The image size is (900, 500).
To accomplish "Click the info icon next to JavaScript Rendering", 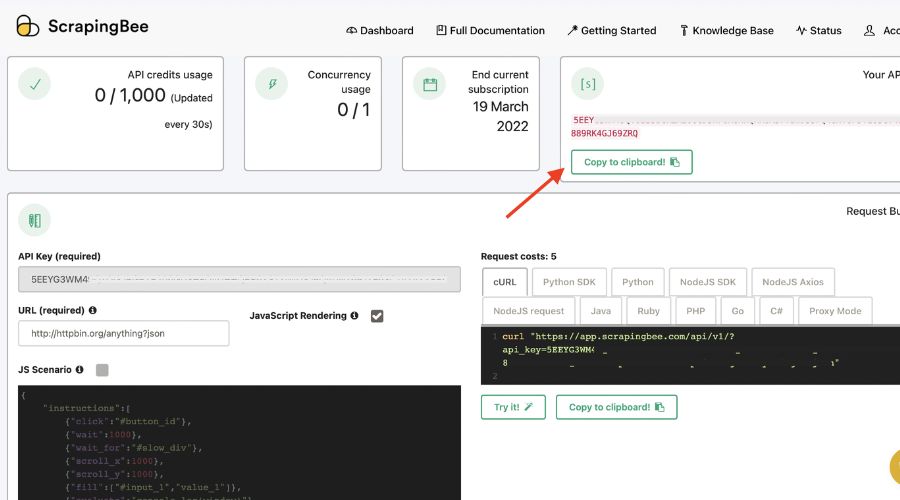I will 354,315.
